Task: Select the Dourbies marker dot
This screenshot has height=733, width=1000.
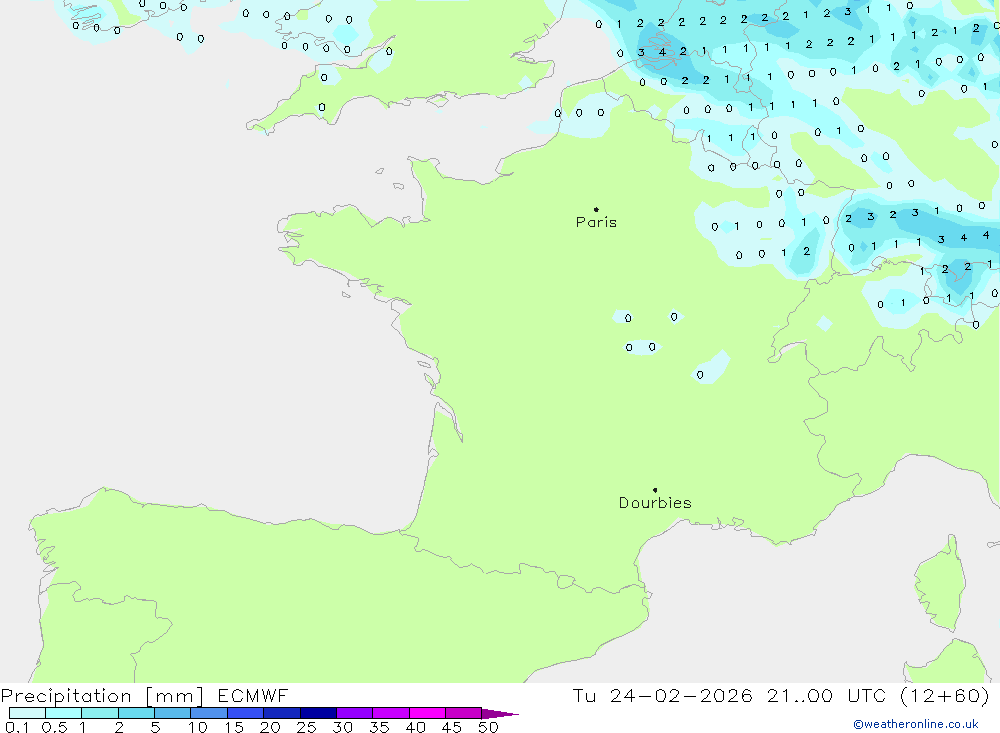Action: tap(655, 490)
